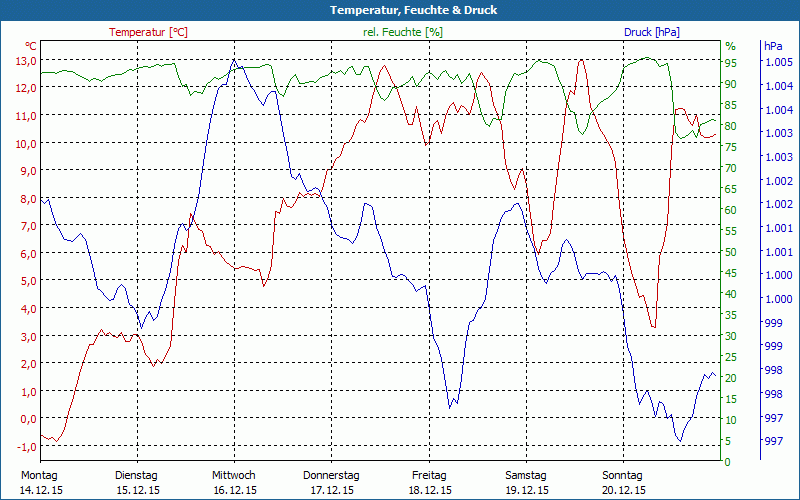This screenshot has height=500, width=800.
Task: Pick the Sonntag 20.12.15 date label
Action: [624, 482]
